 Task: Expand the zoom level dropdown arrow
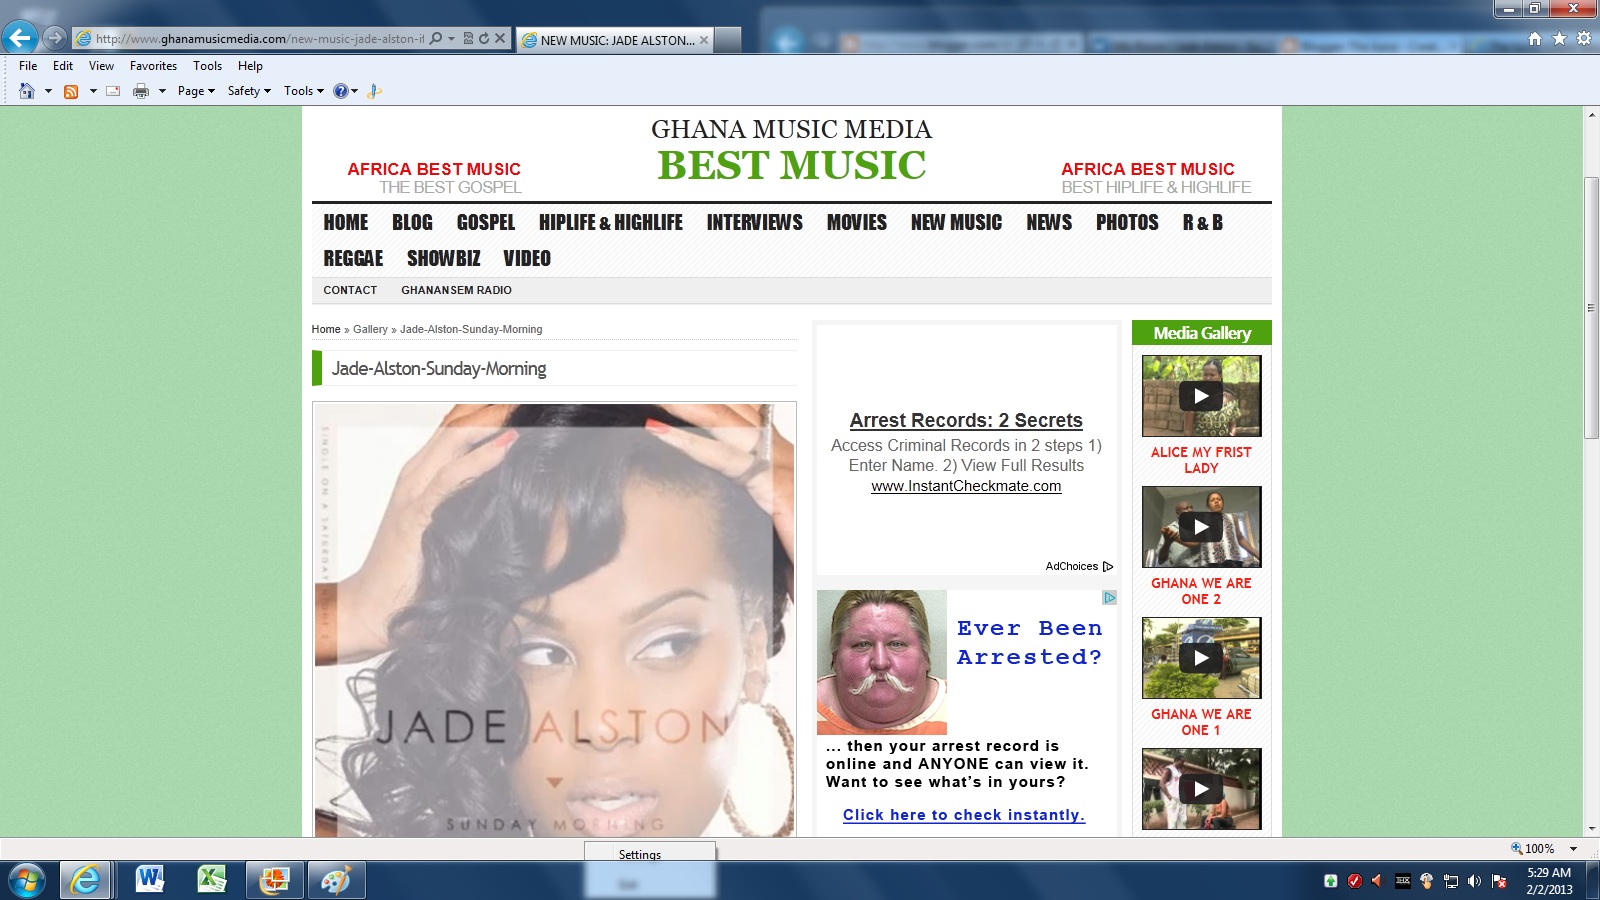pos(1573,848)
